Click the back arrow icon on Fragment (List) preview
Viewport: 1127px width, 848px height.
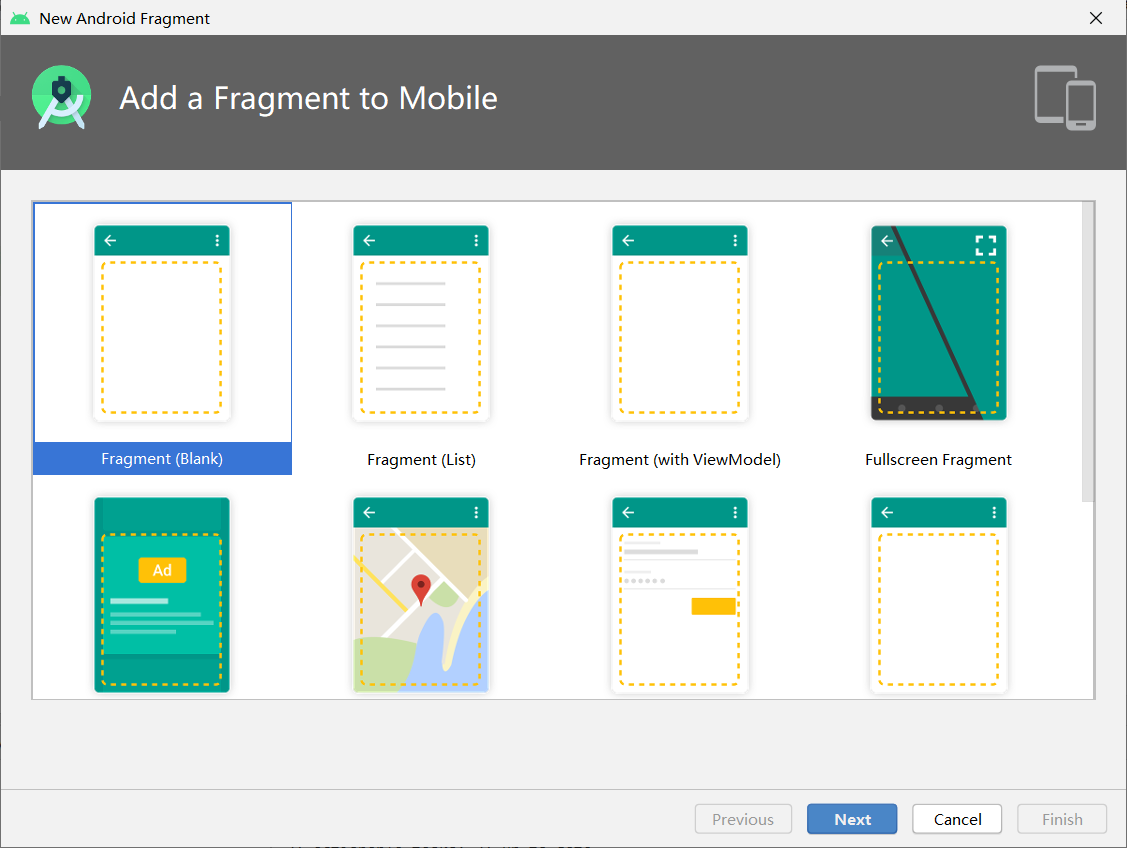[x=368, y=240]
